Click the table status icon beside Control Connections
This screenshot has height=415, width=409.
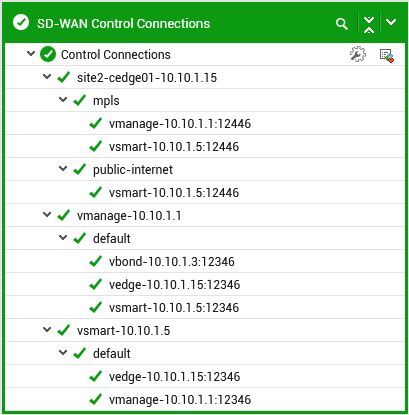(387, 55)
